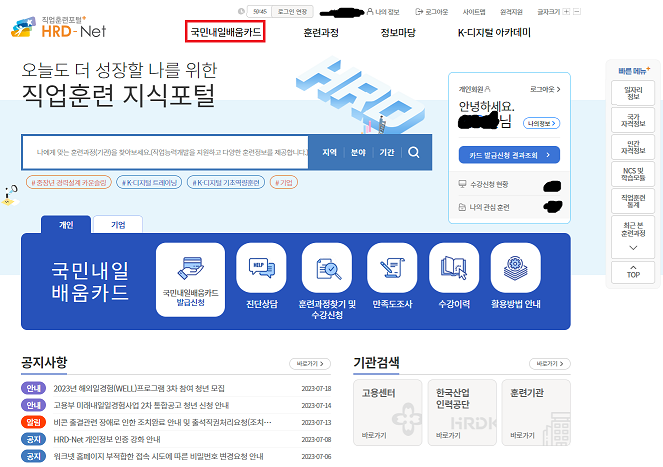Viewport: 663px width, 467px height.
Task: Open 국가 자격정보 quick menu
Action: pos(633,120)
